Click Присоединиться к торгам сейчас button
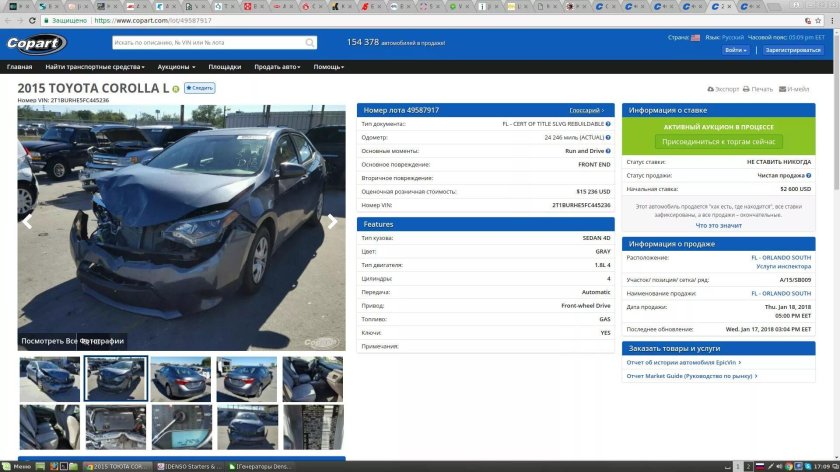840x472 pixels. (718, 142)
